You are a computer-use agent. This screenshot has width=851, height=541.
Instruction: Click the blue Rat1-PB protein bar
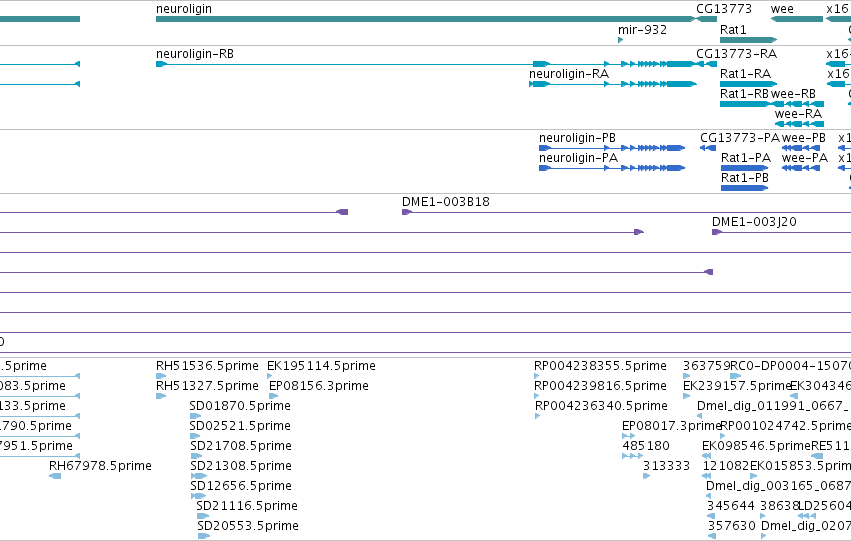pyautogui.click(x=744, y=188)
